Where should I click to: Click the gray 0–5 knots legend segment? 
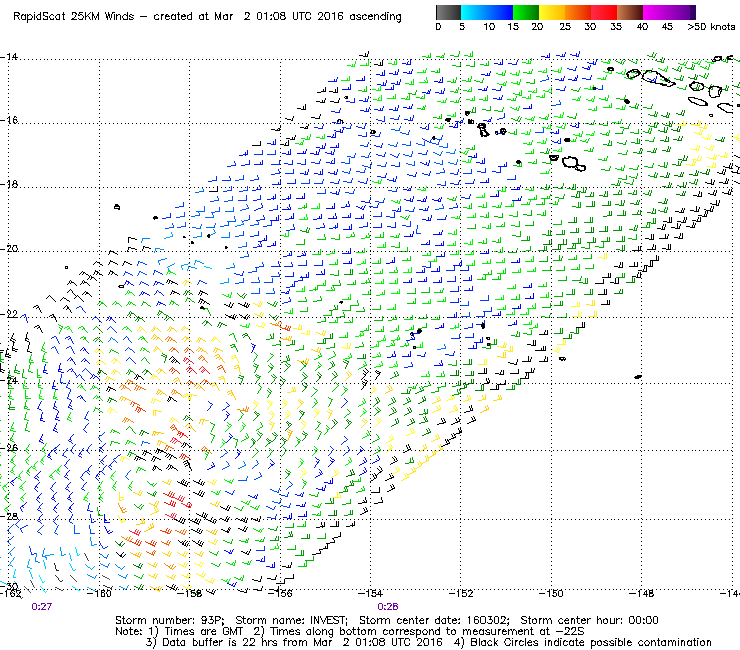click(448, 12)
